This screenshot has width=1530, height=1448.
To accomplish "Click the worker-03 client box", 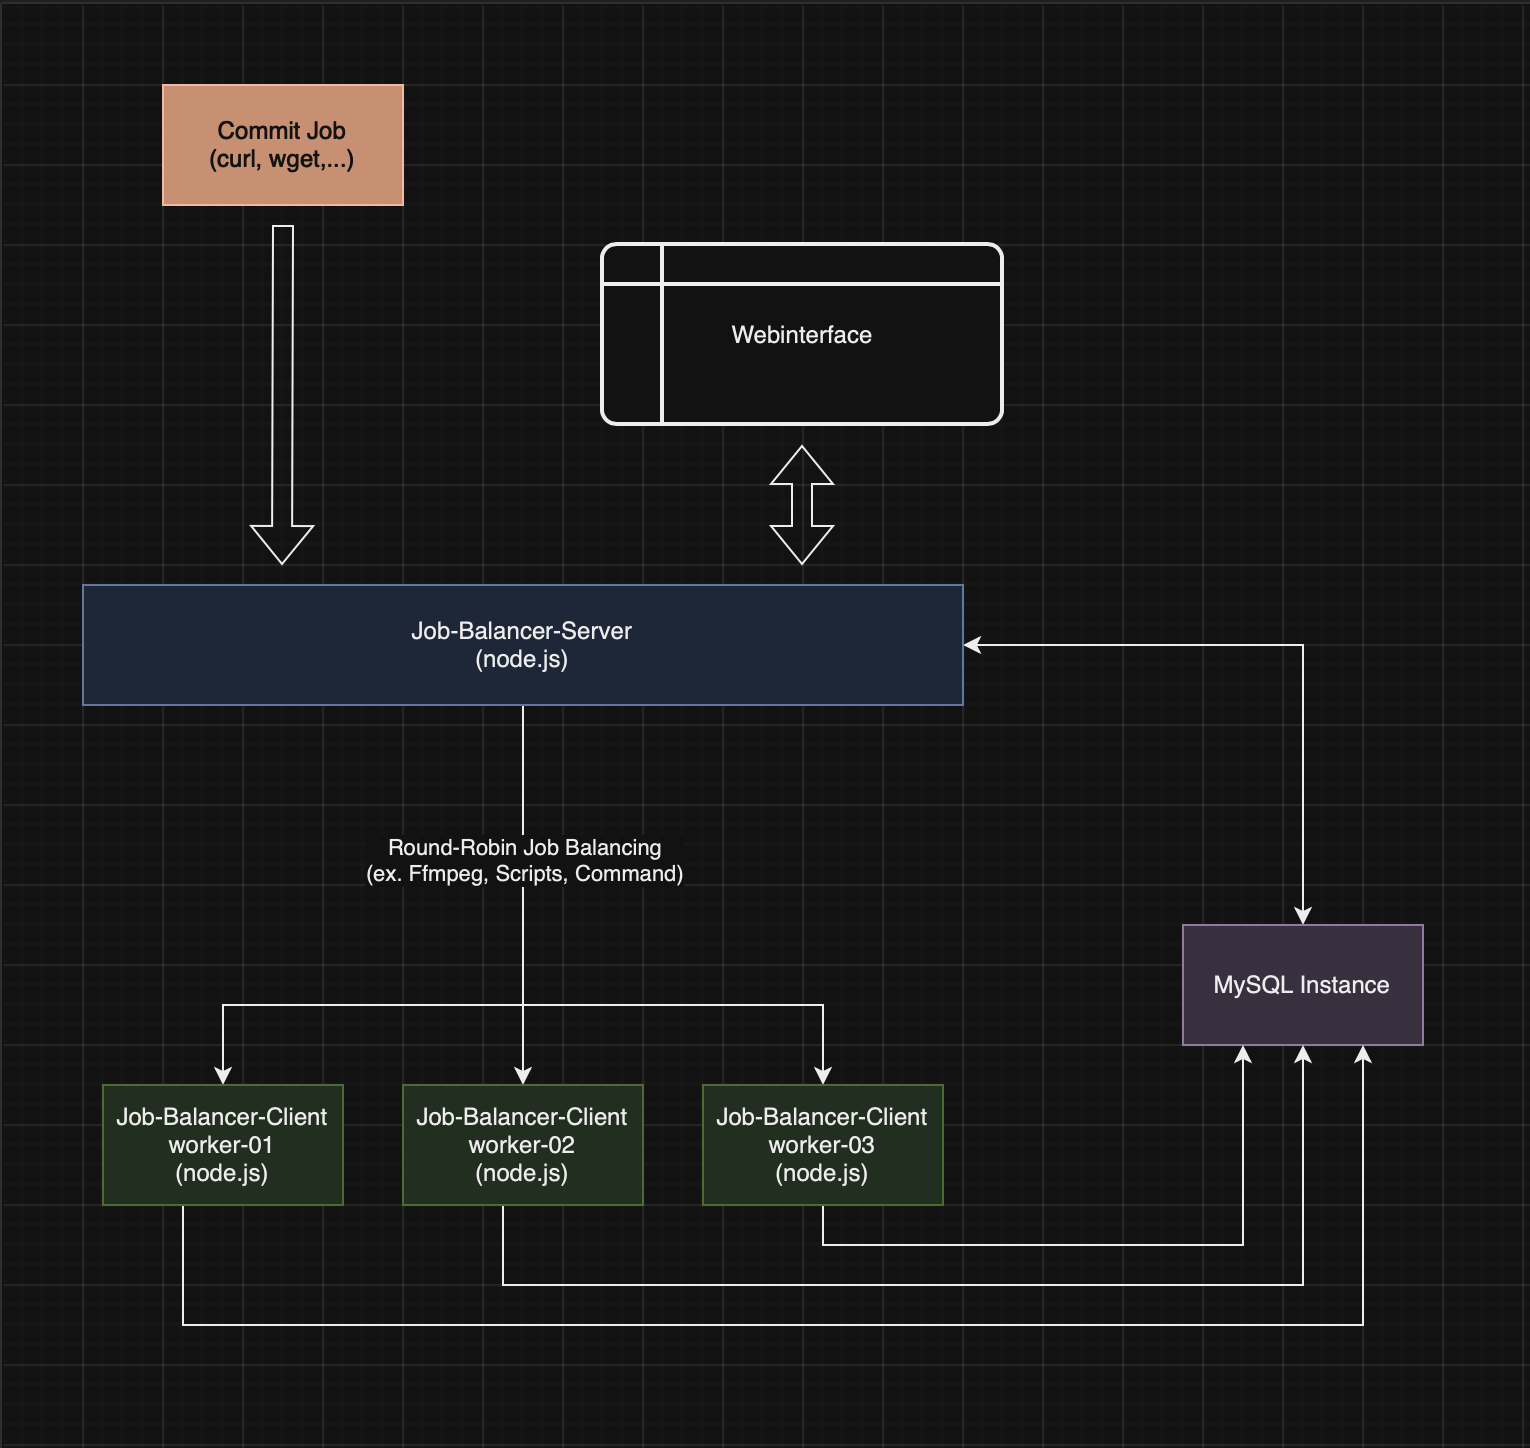I will [x=823, y=1145].
